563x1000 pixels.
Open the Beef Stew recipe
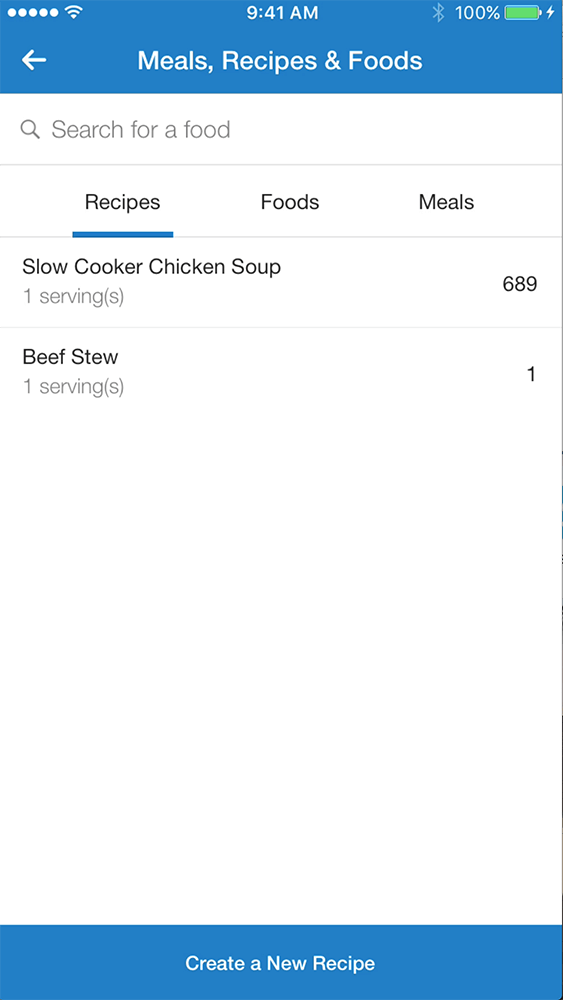pyautogui.click(x=281, y=372)
